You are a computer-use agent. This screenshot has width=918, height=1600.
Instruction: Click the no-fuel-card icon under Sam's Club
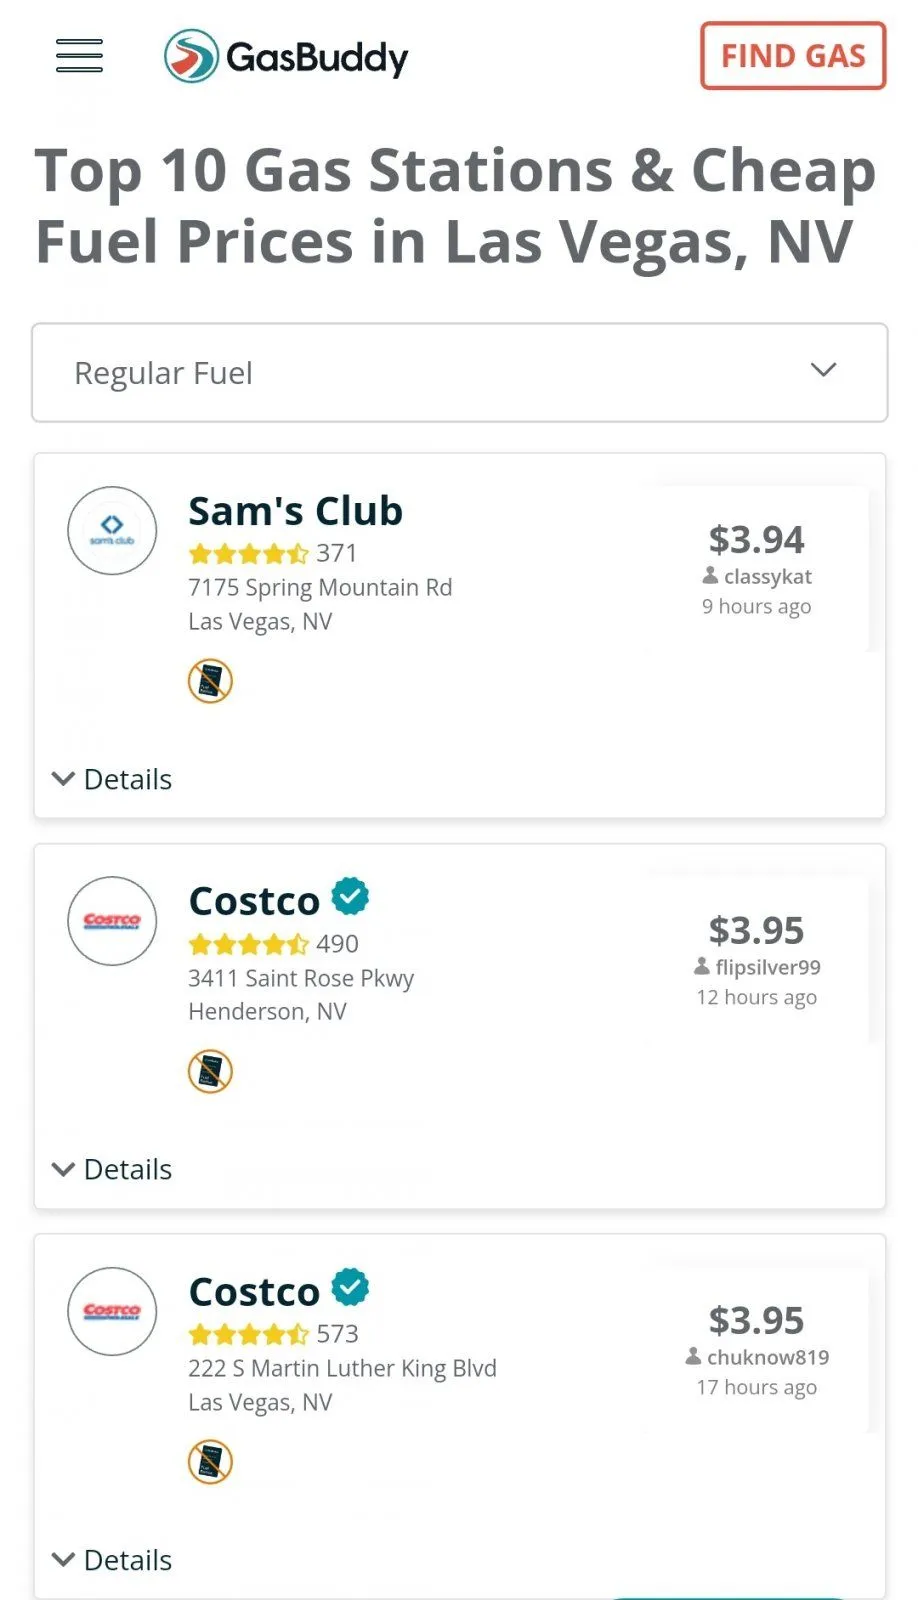coord(210,681)
